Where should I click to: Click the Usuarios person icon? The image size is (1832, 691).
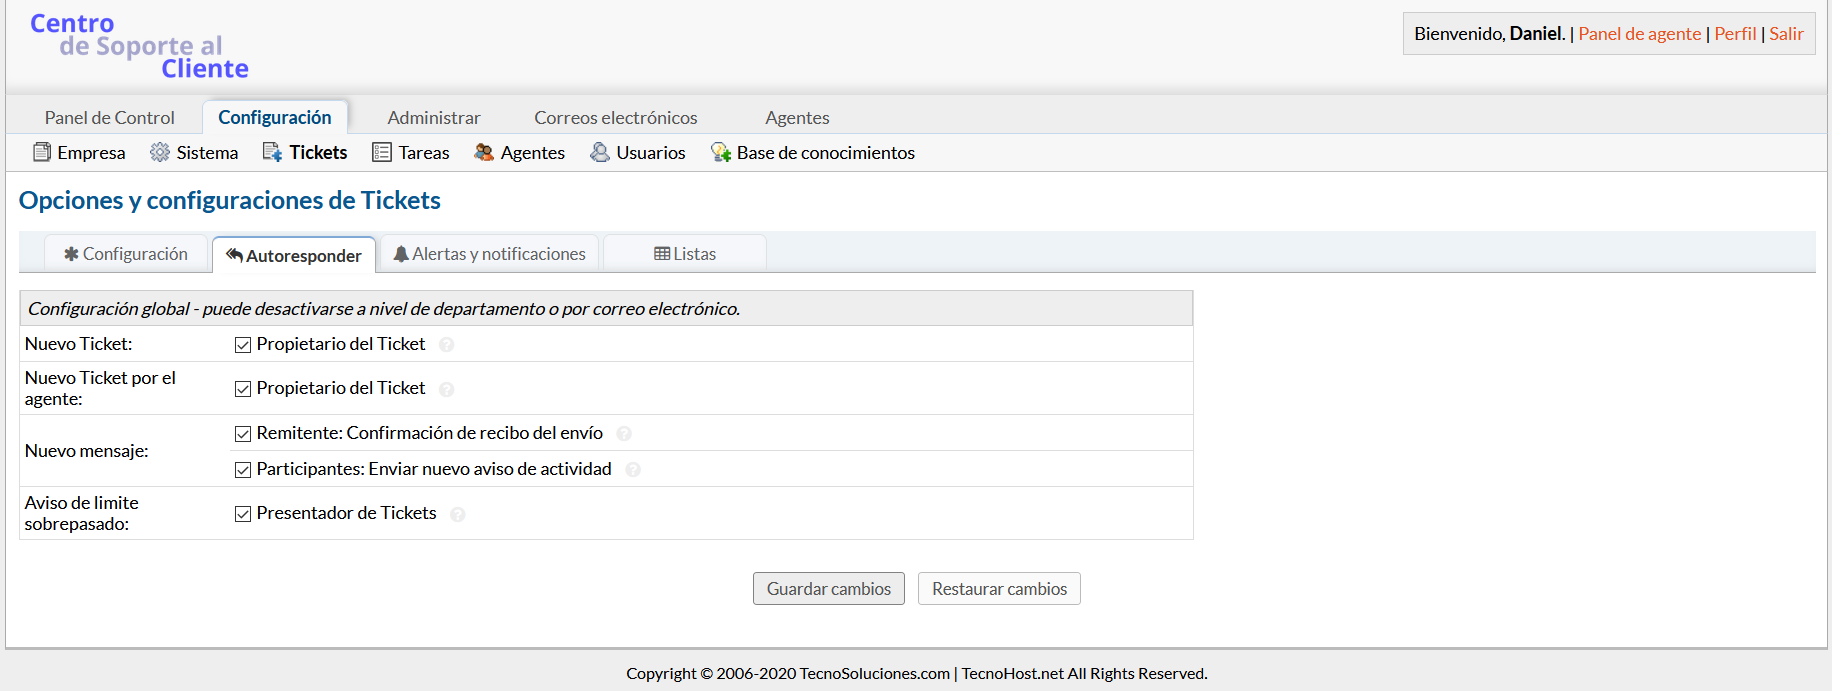(600, 152)
